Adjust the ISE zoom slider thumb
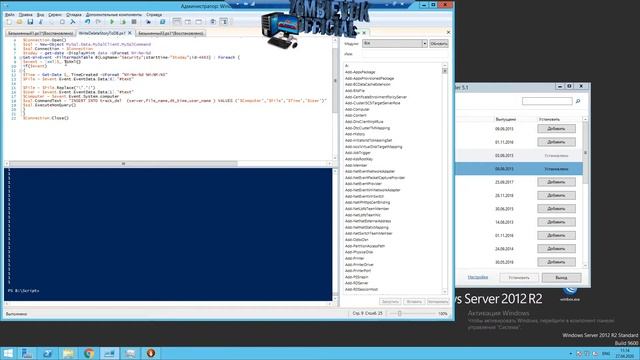This screenshot has width=640, height=360. tap(400, 313)
